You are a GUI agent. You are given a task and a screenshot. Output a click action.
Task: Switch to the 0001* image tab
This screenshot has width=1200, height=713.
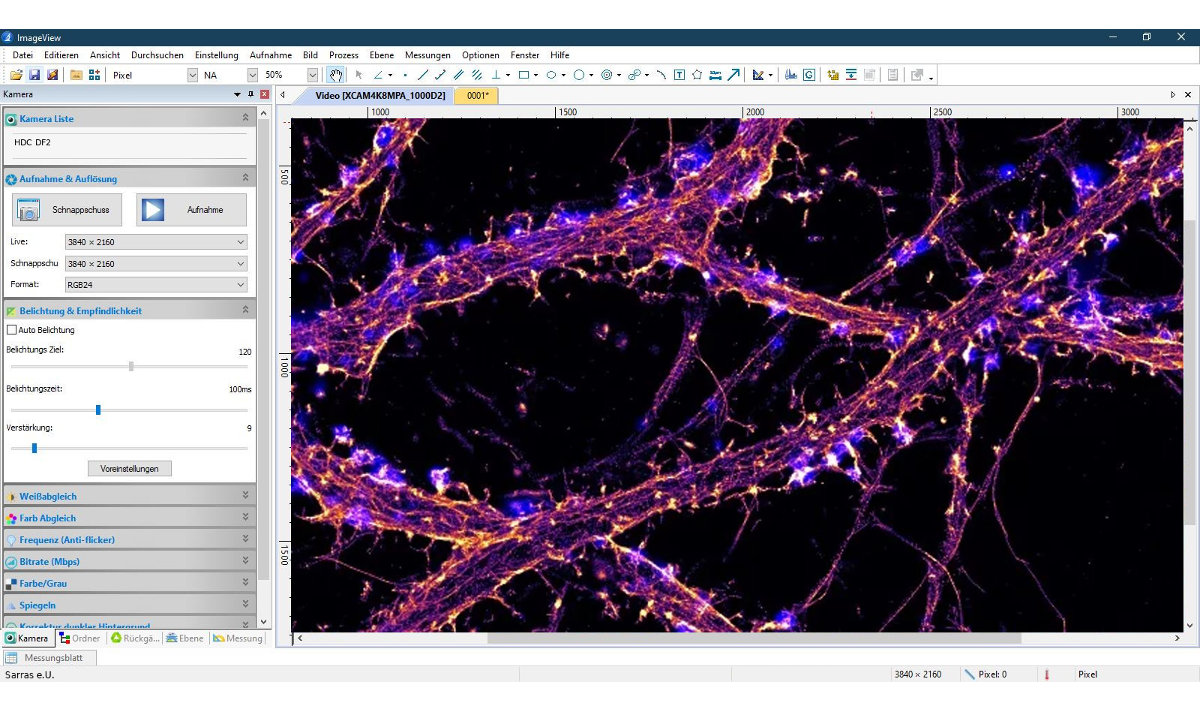coord(477,96)
